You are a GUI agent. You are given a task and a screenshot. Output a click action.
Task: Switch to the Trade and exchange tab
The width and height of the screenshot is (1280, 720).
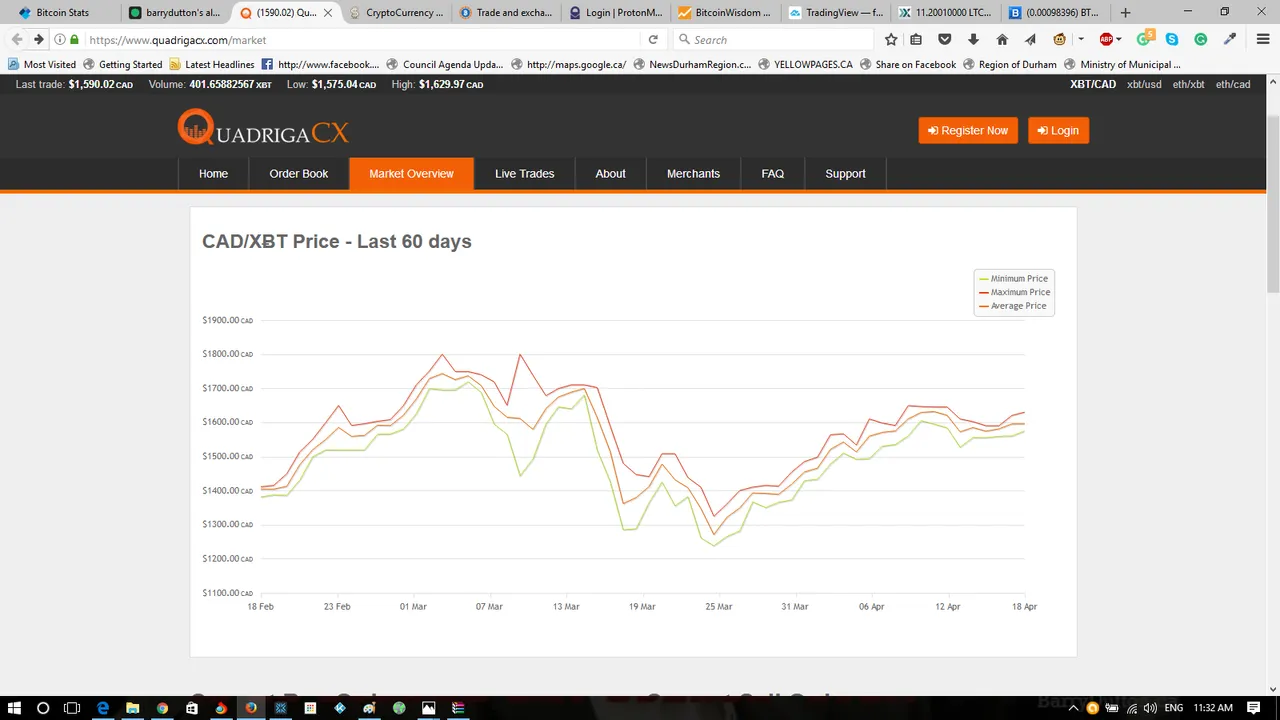506,13
